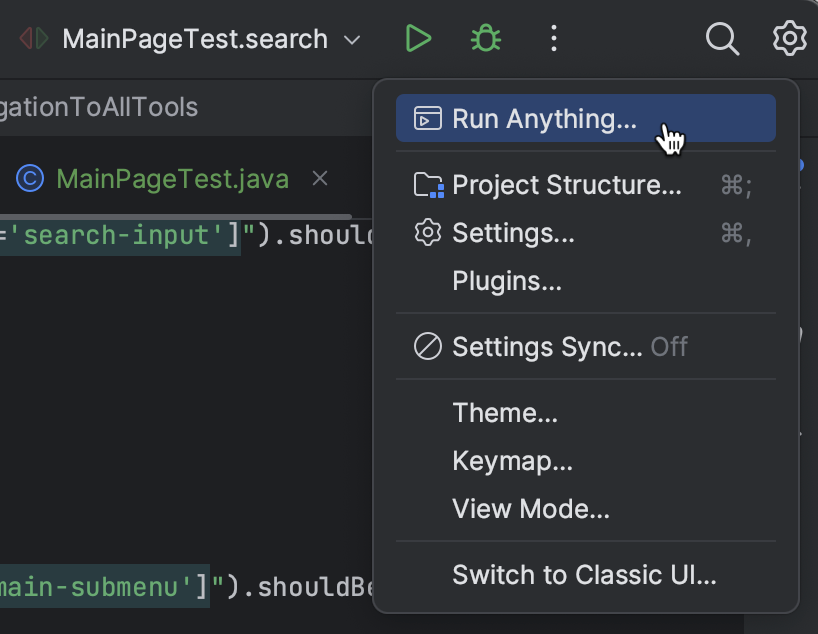Open the vertical three-dot More Actions menu
The height and width of the screenshot is (634, 818).
click(553, 39)
